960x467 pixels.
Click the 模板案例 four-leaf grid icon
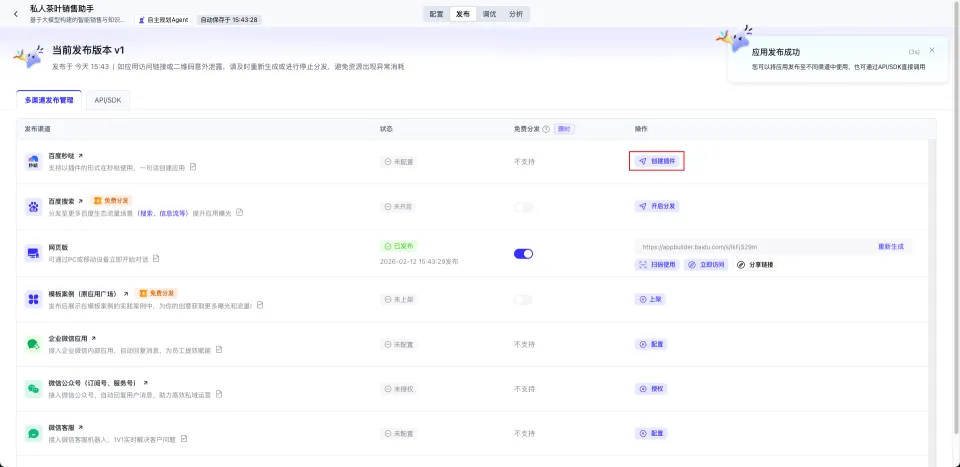point(33,299)
